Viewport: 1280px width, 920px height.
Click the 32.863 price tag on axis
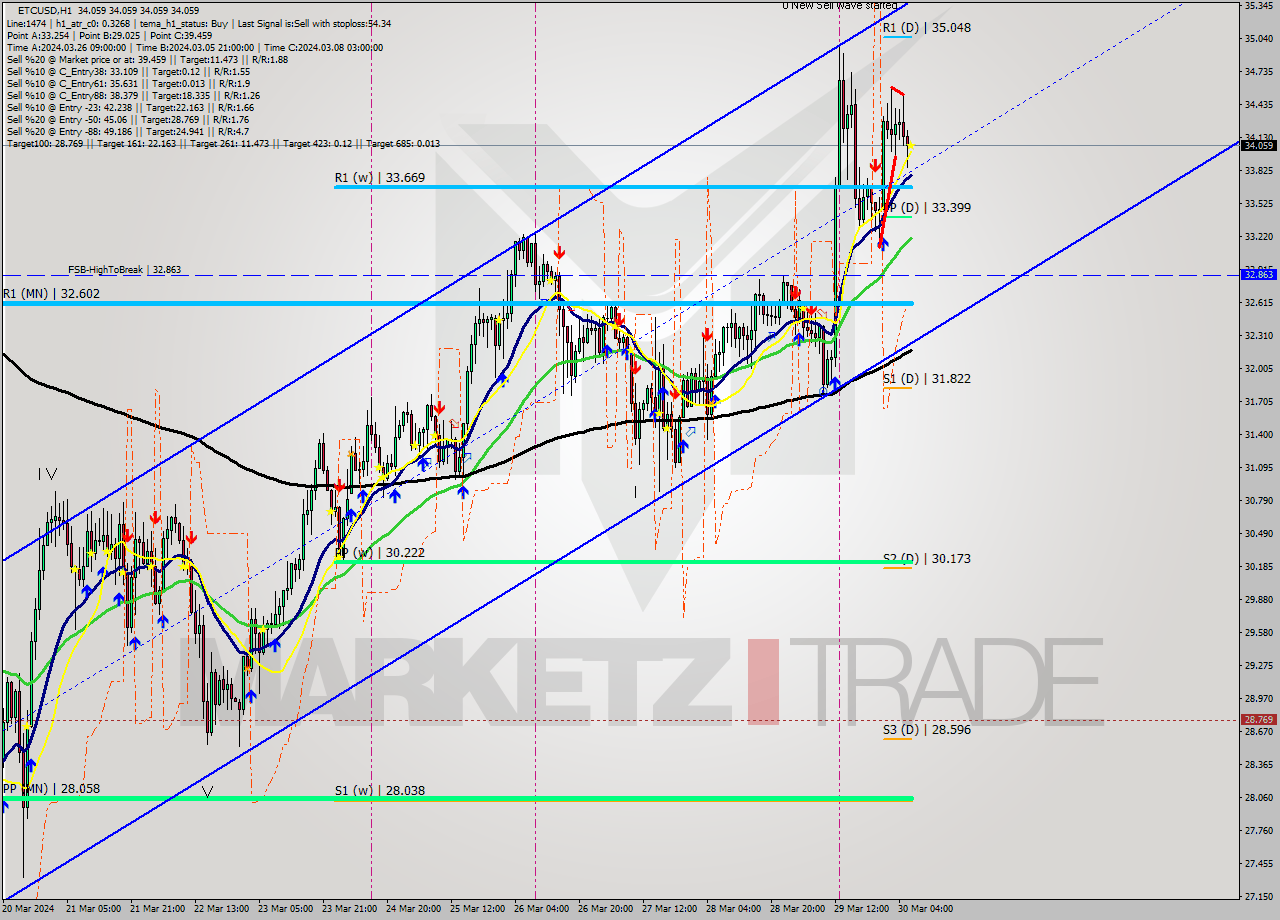coord(1258,274)
